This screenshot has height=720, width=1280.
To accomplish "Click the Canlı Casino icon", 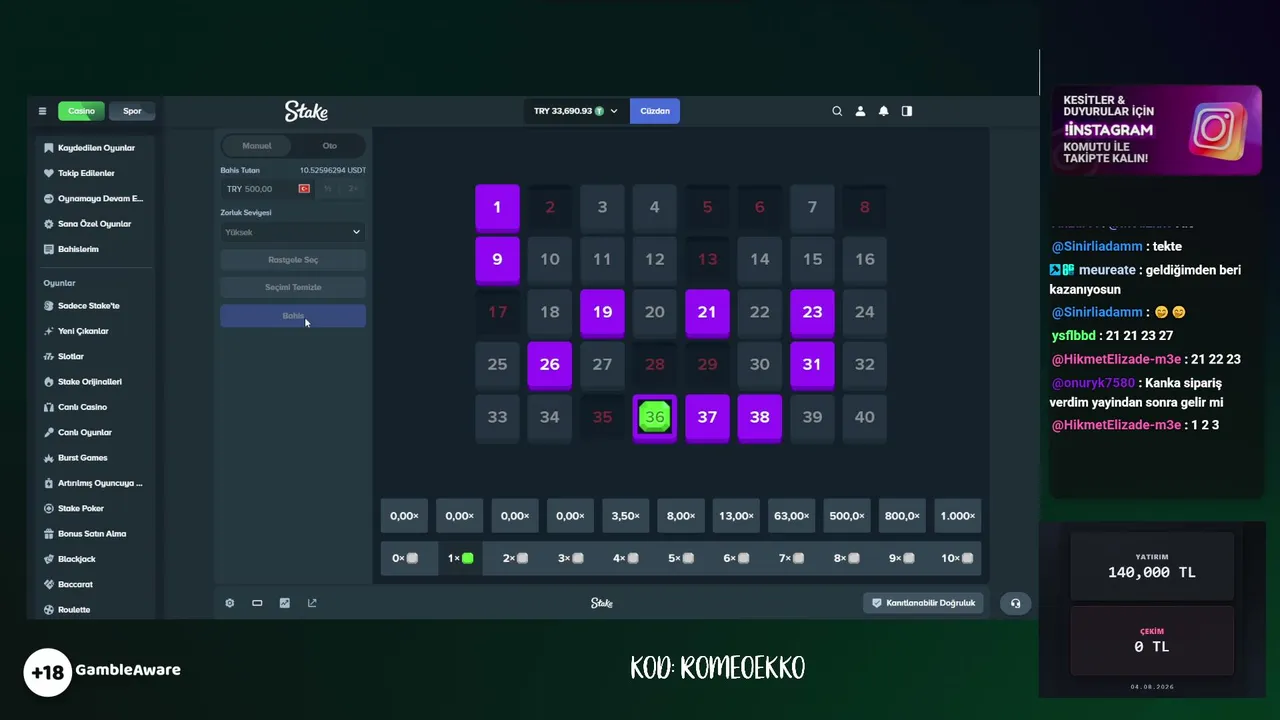I will [48, 407].
